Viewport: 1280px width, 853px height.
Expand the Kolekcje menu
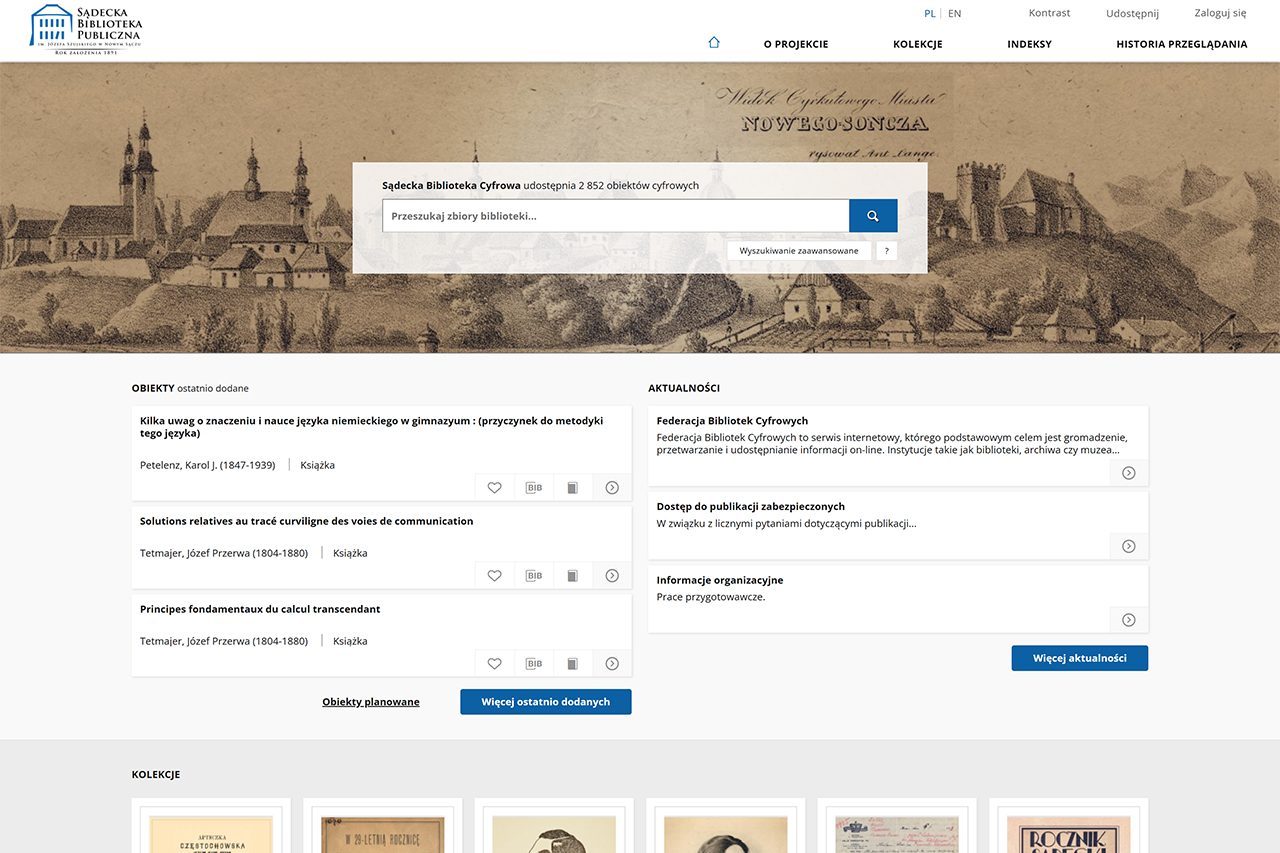click(x=917, y=44)
